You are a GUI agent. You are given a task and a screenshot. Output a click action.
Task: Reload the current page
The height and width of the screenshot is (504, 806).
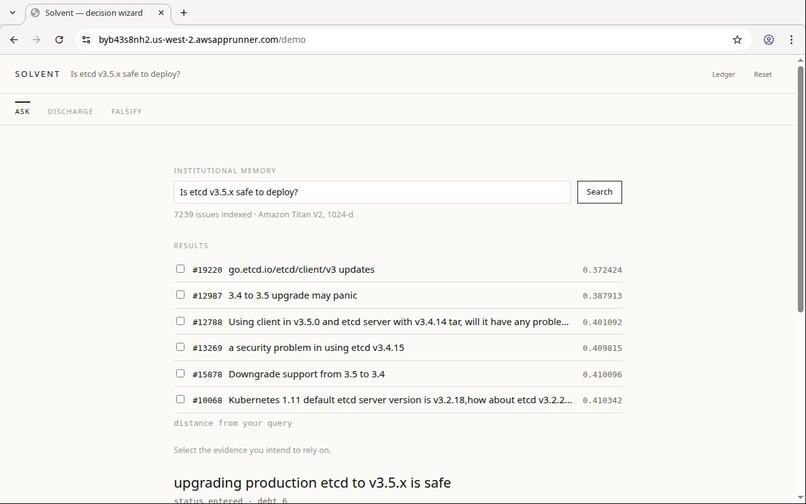click(x=59, y=40)
